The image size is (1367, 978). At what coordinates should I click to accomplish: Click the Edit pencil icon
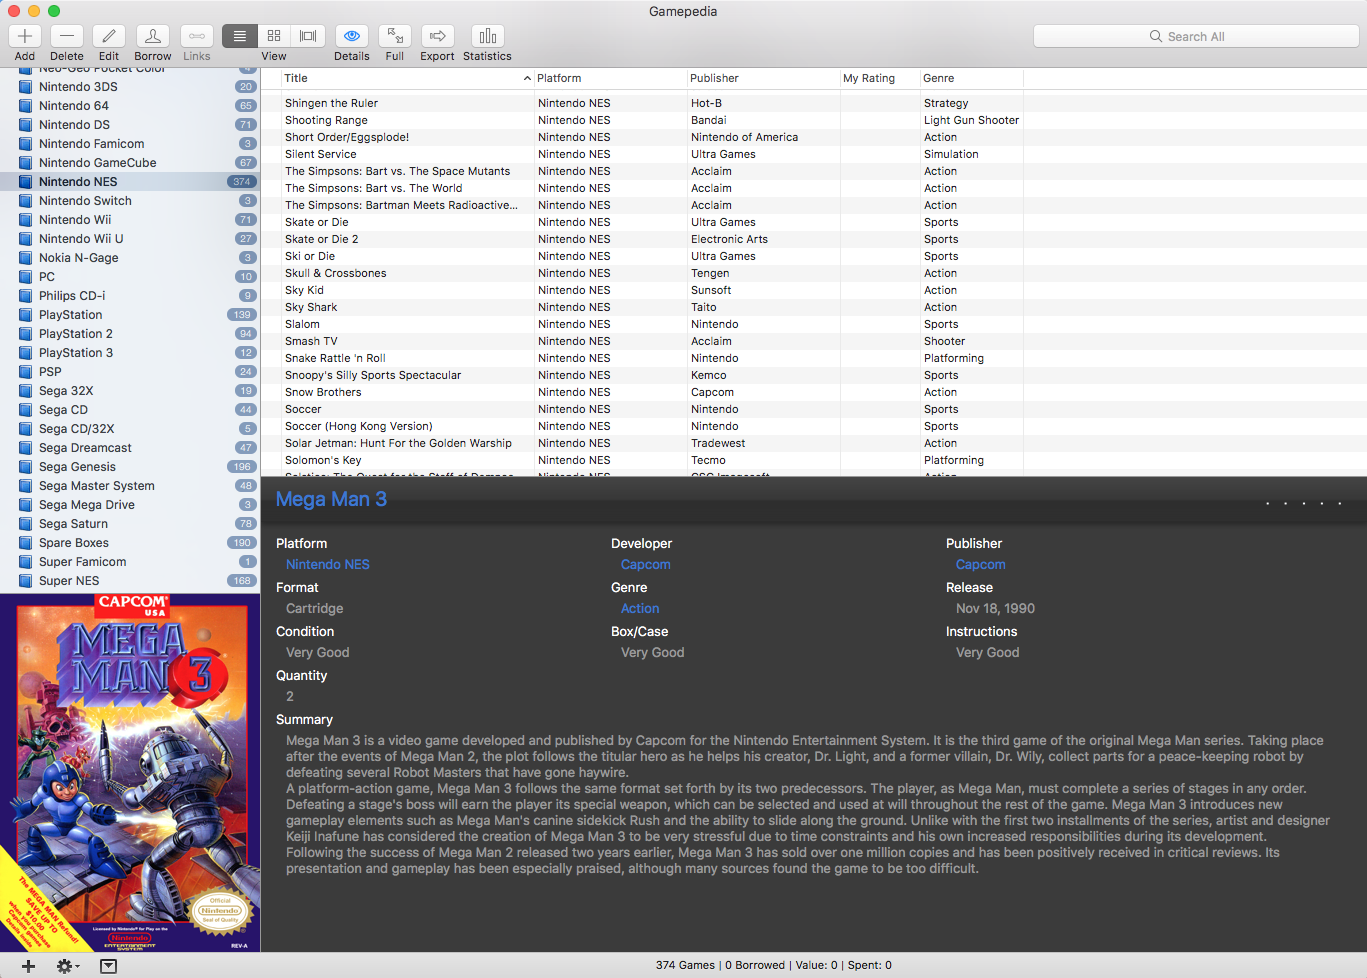coord(109,37)
